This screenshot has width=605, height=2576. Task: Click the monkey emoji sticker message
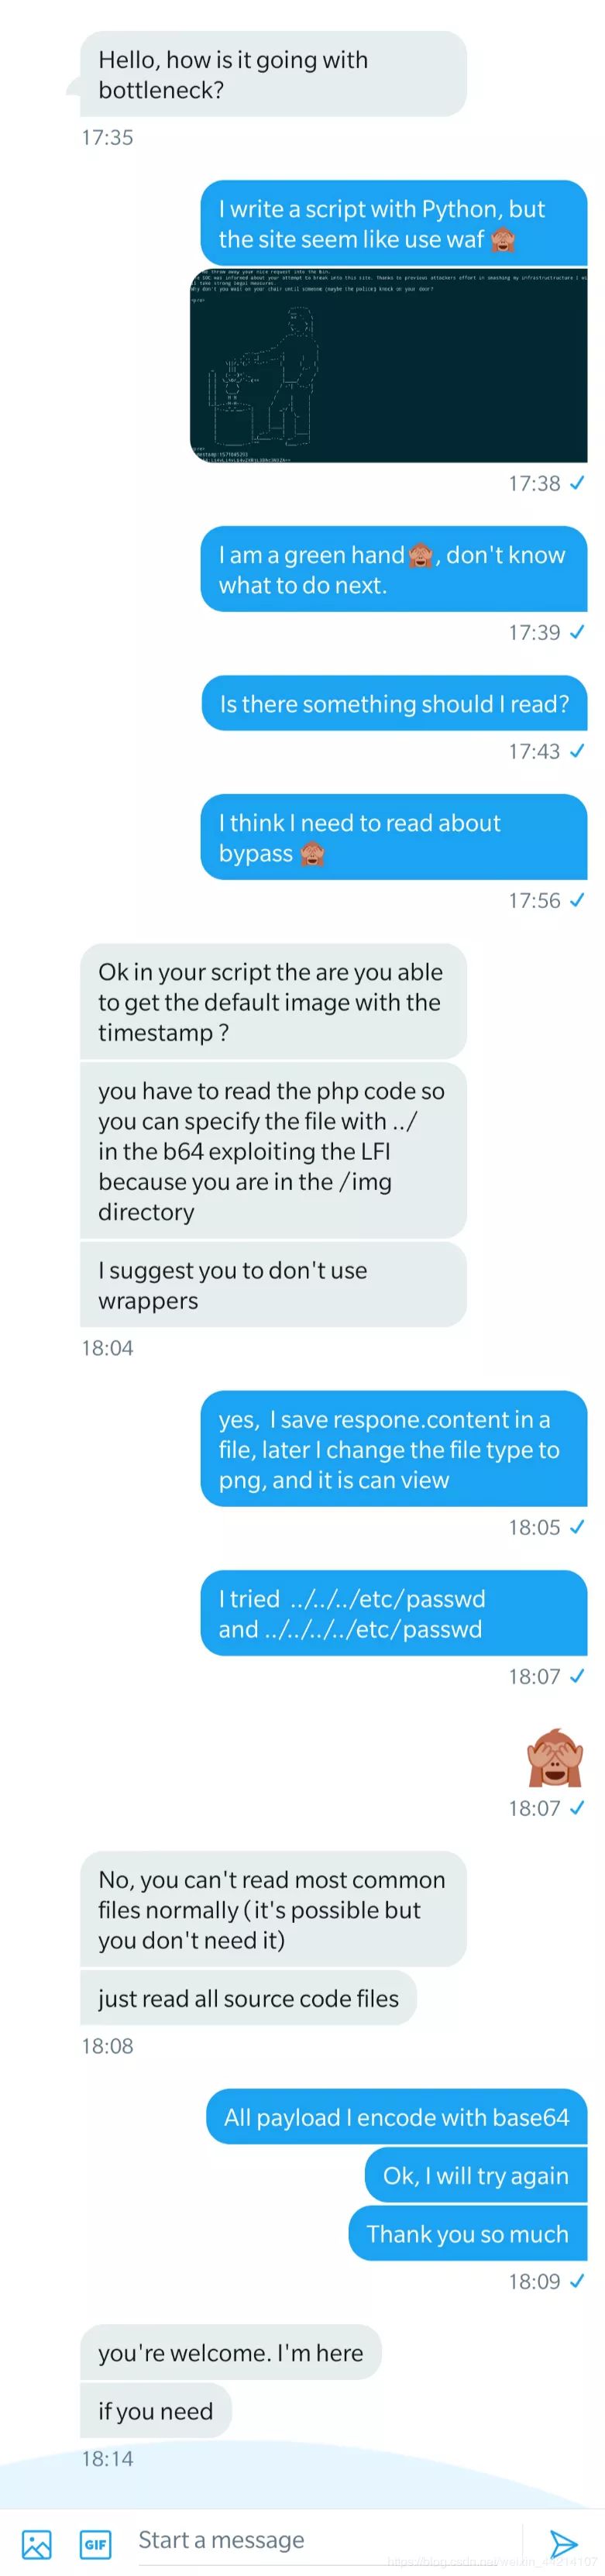tap(555, 1758)
